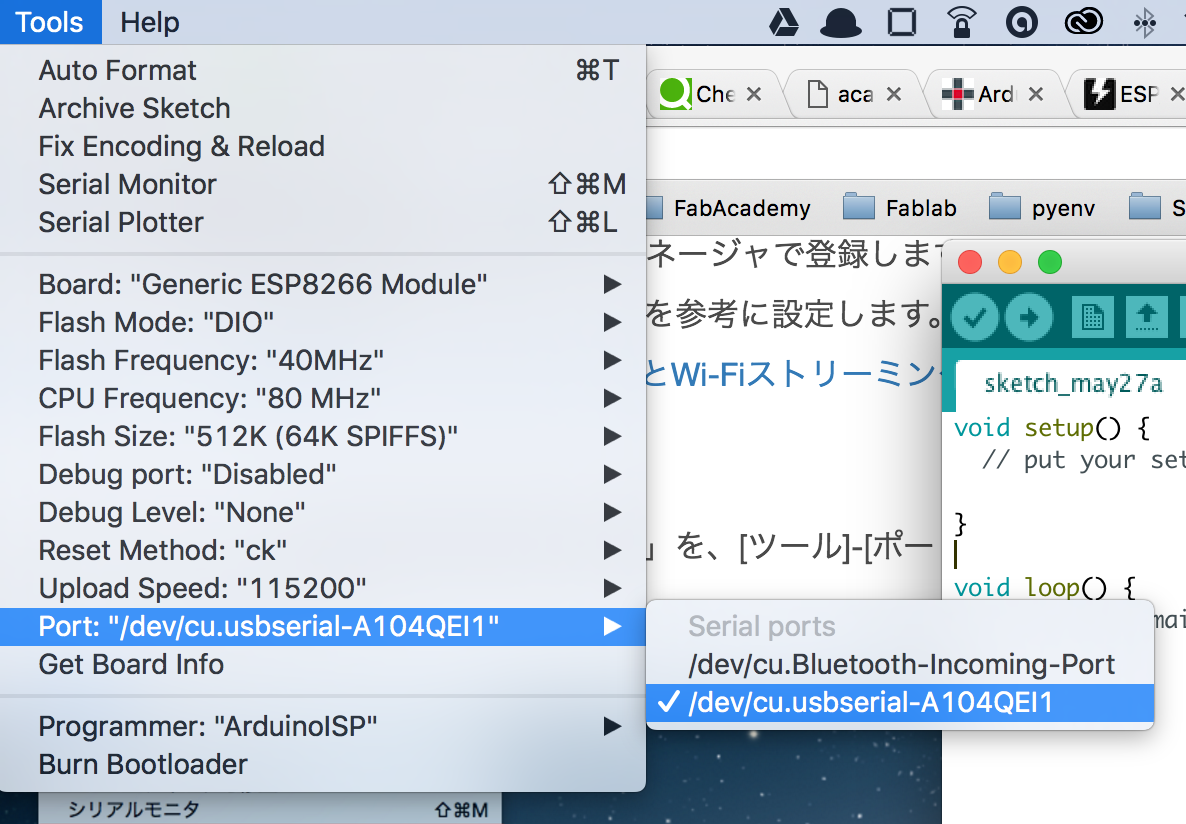This screenshot has width=1186, height=824.
Task: Select Auto Format menu entry
Action: (323, 70)
